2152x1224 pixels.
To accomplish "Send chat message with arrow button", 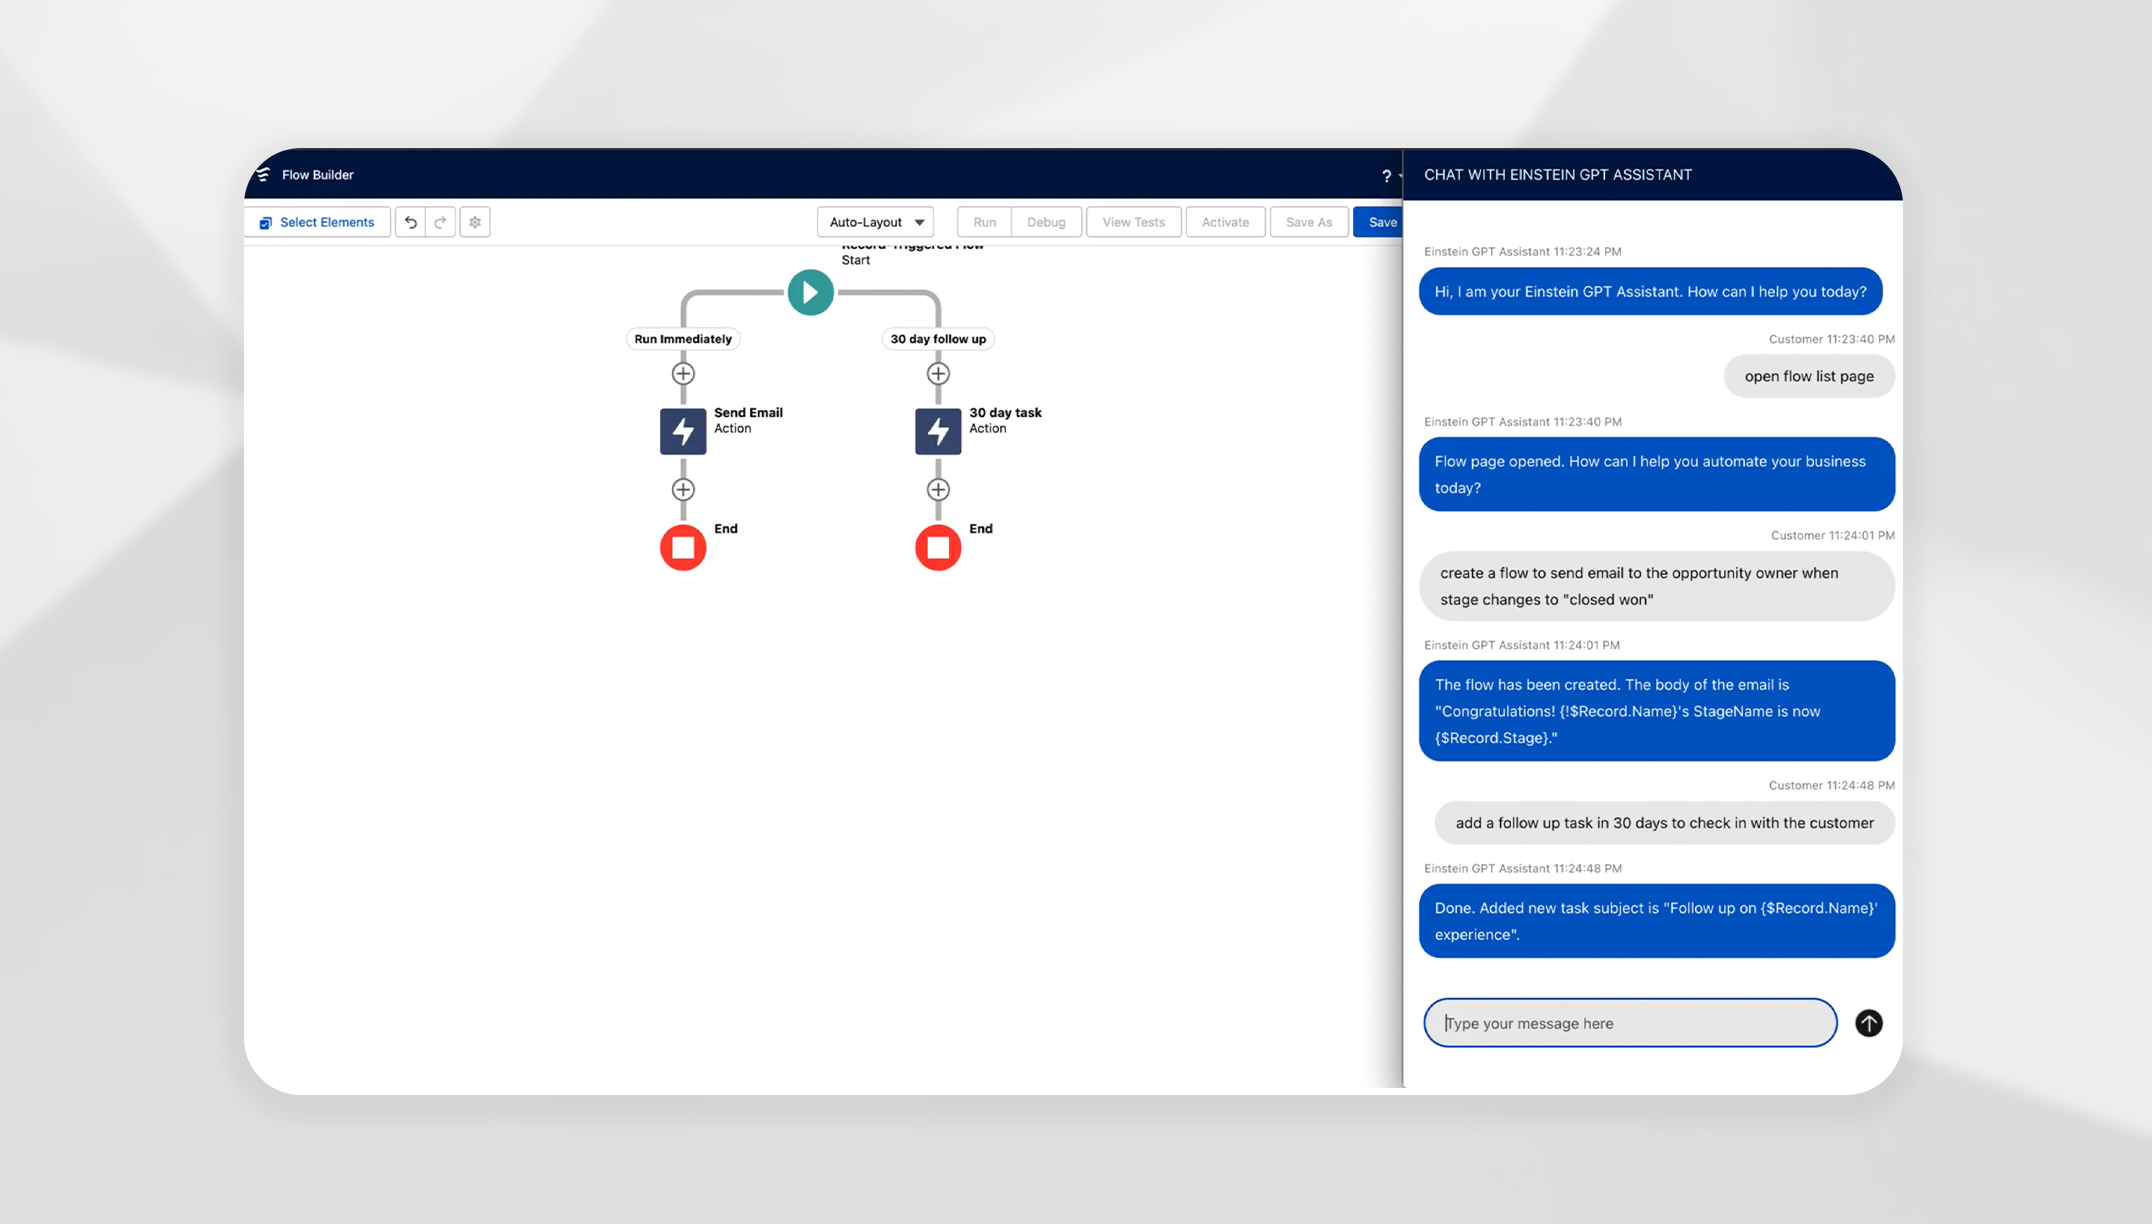I will click(1868, 1023).
